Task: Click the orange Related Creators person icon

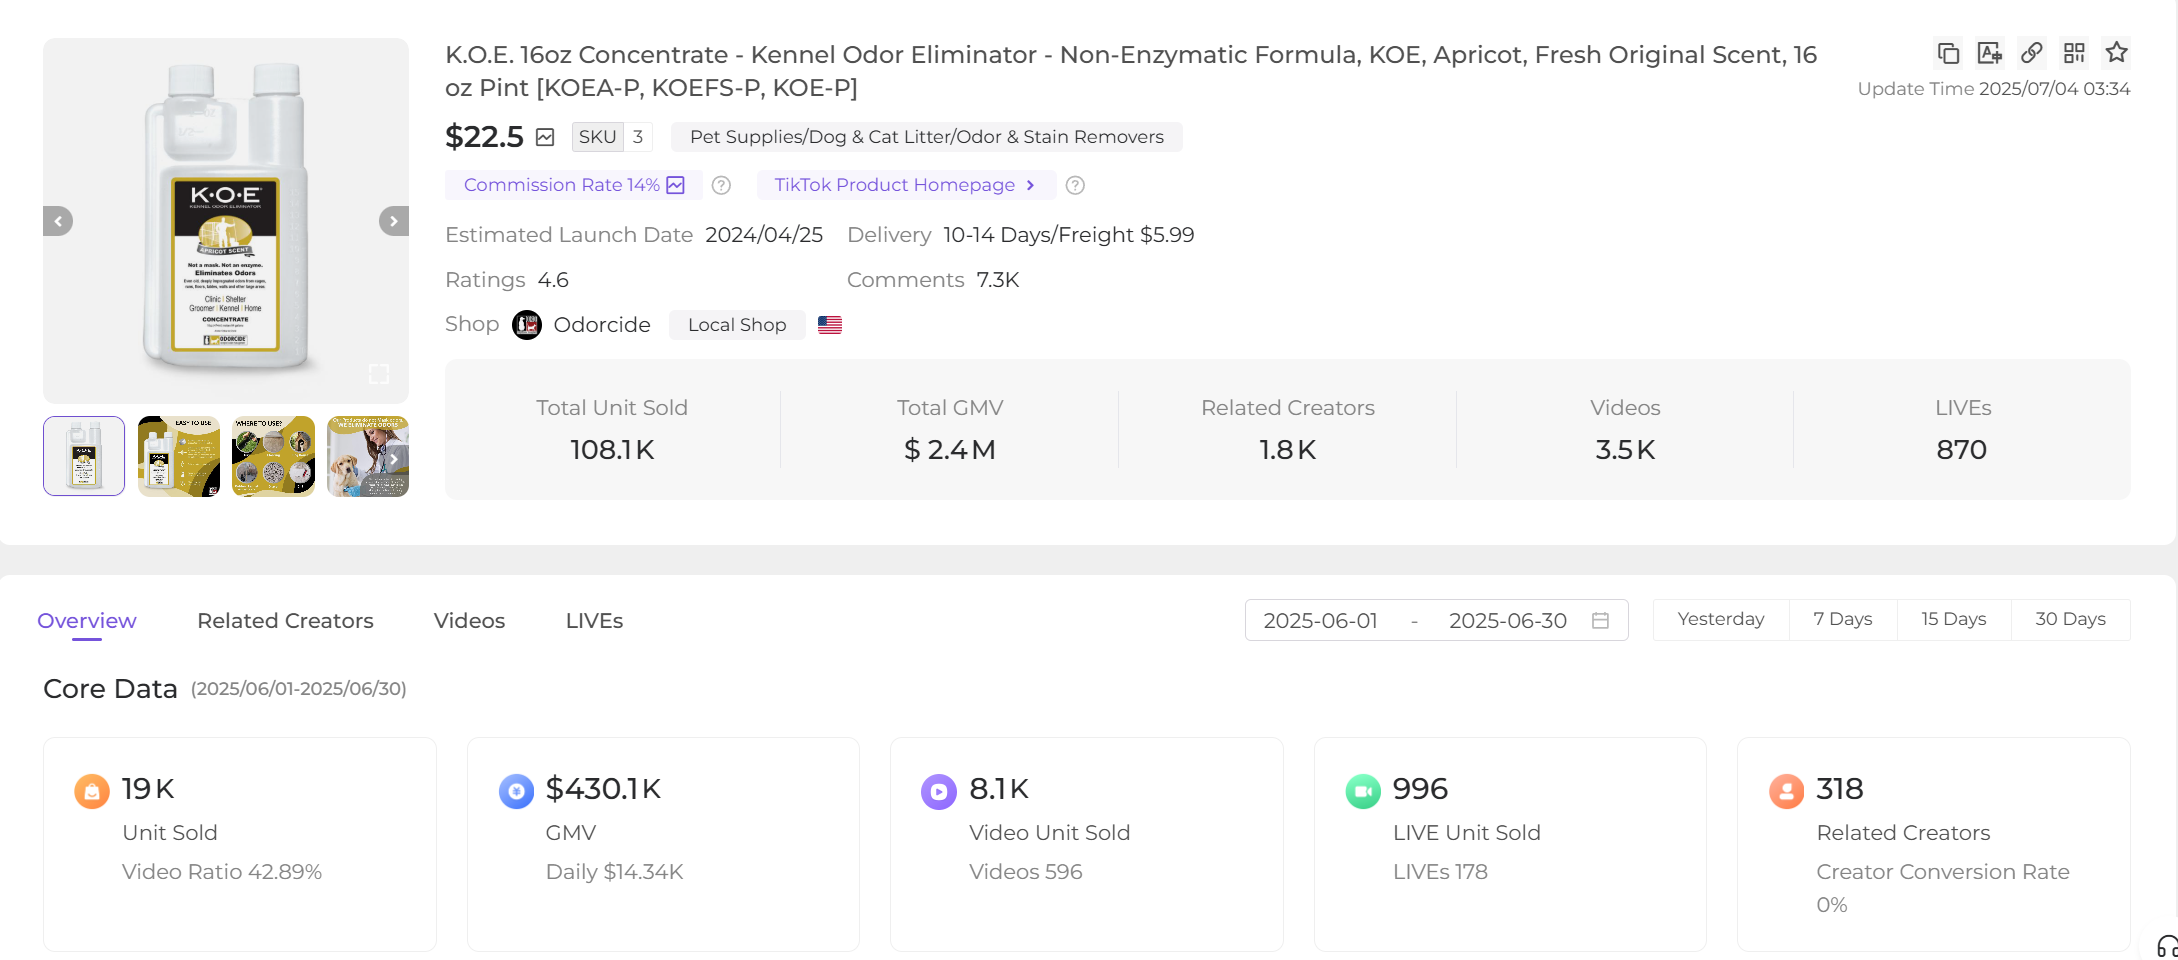Action: click(1786, 792)
